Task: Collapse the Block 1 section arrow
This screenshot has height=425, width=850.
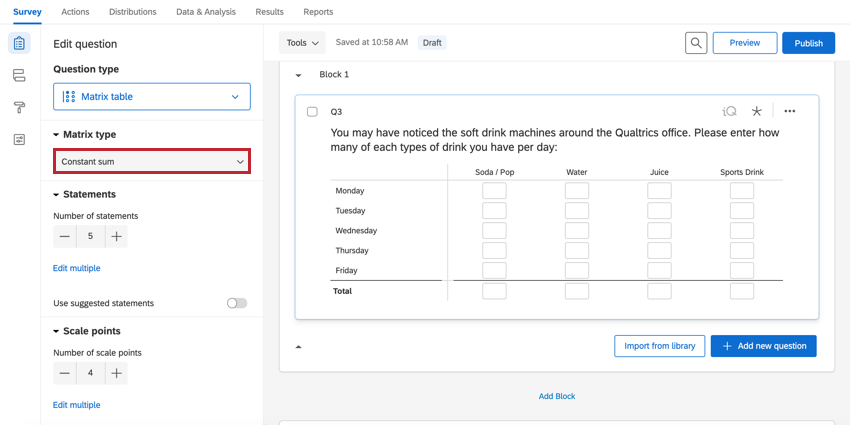Action: point(299,75)
